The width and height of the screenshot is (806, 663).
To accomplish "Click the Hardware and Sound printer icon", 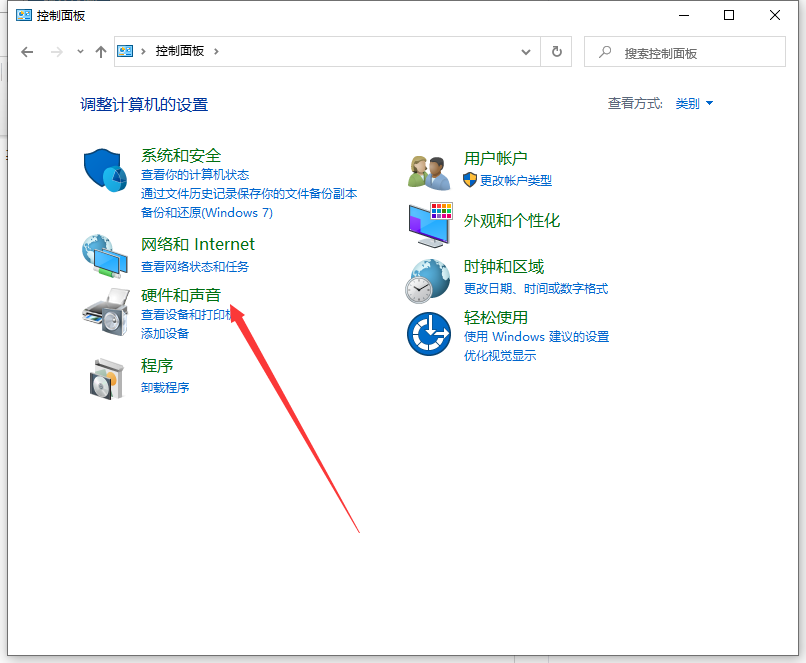I will [x=105, y=311].
